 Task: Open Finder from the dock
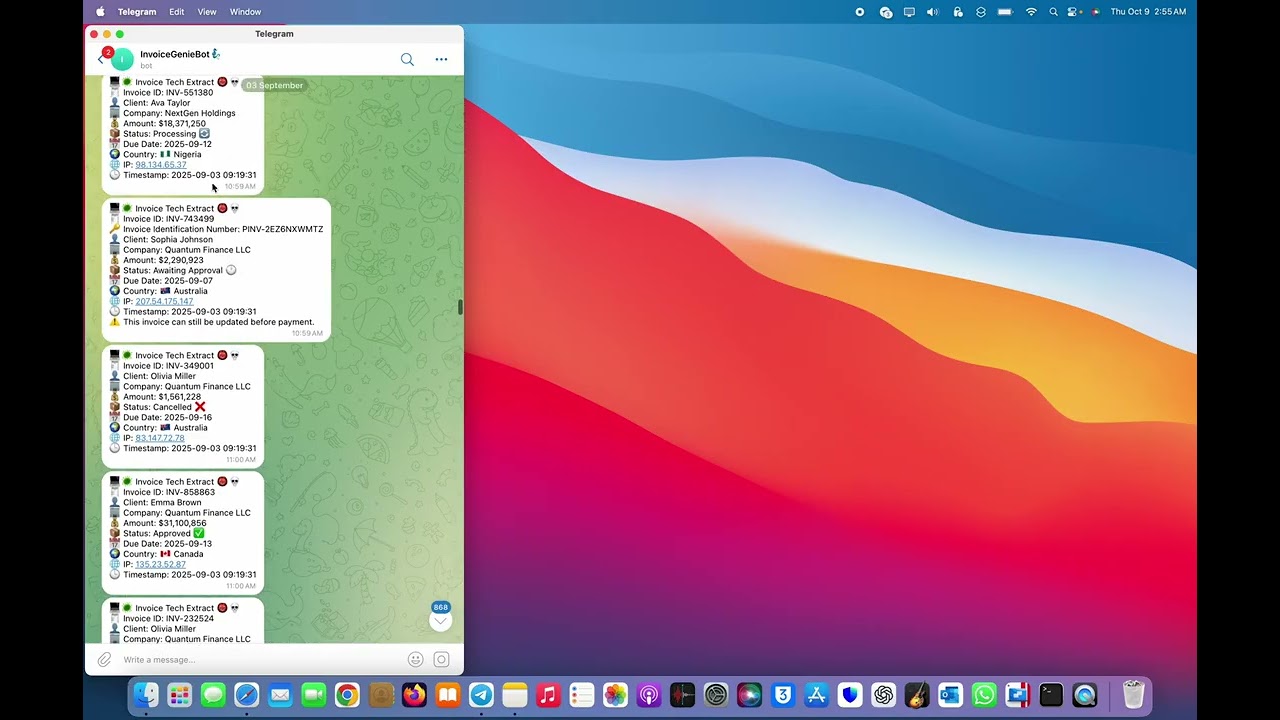pyautogui.click(x=146, y=694)
